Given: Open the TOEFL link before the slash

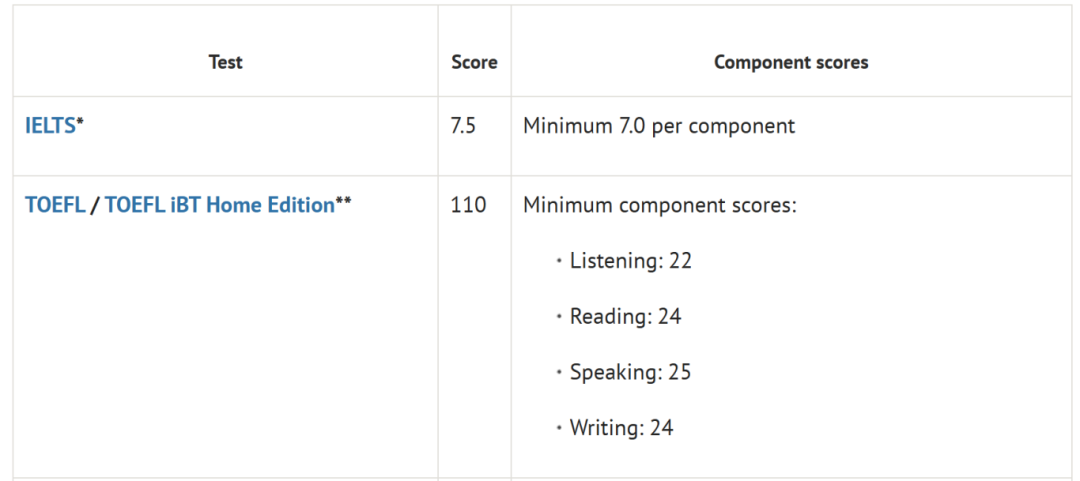Looking at the screenshot, I should [55, 205].
